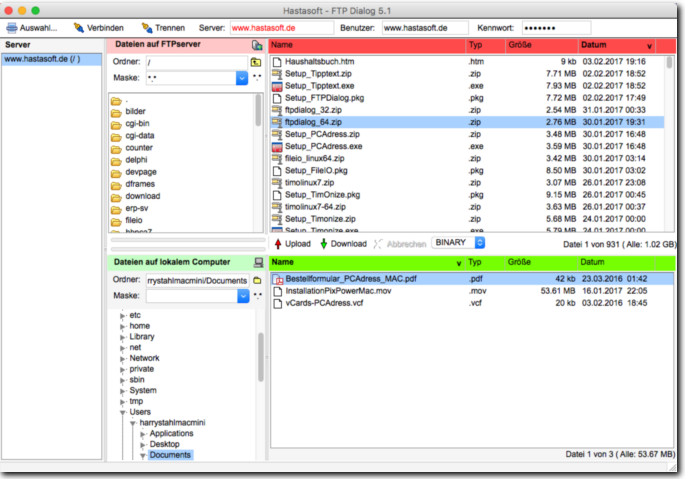The image size is (685, 479).
Task: Click the FTP server panel header icon
Action: pos(257,45)
